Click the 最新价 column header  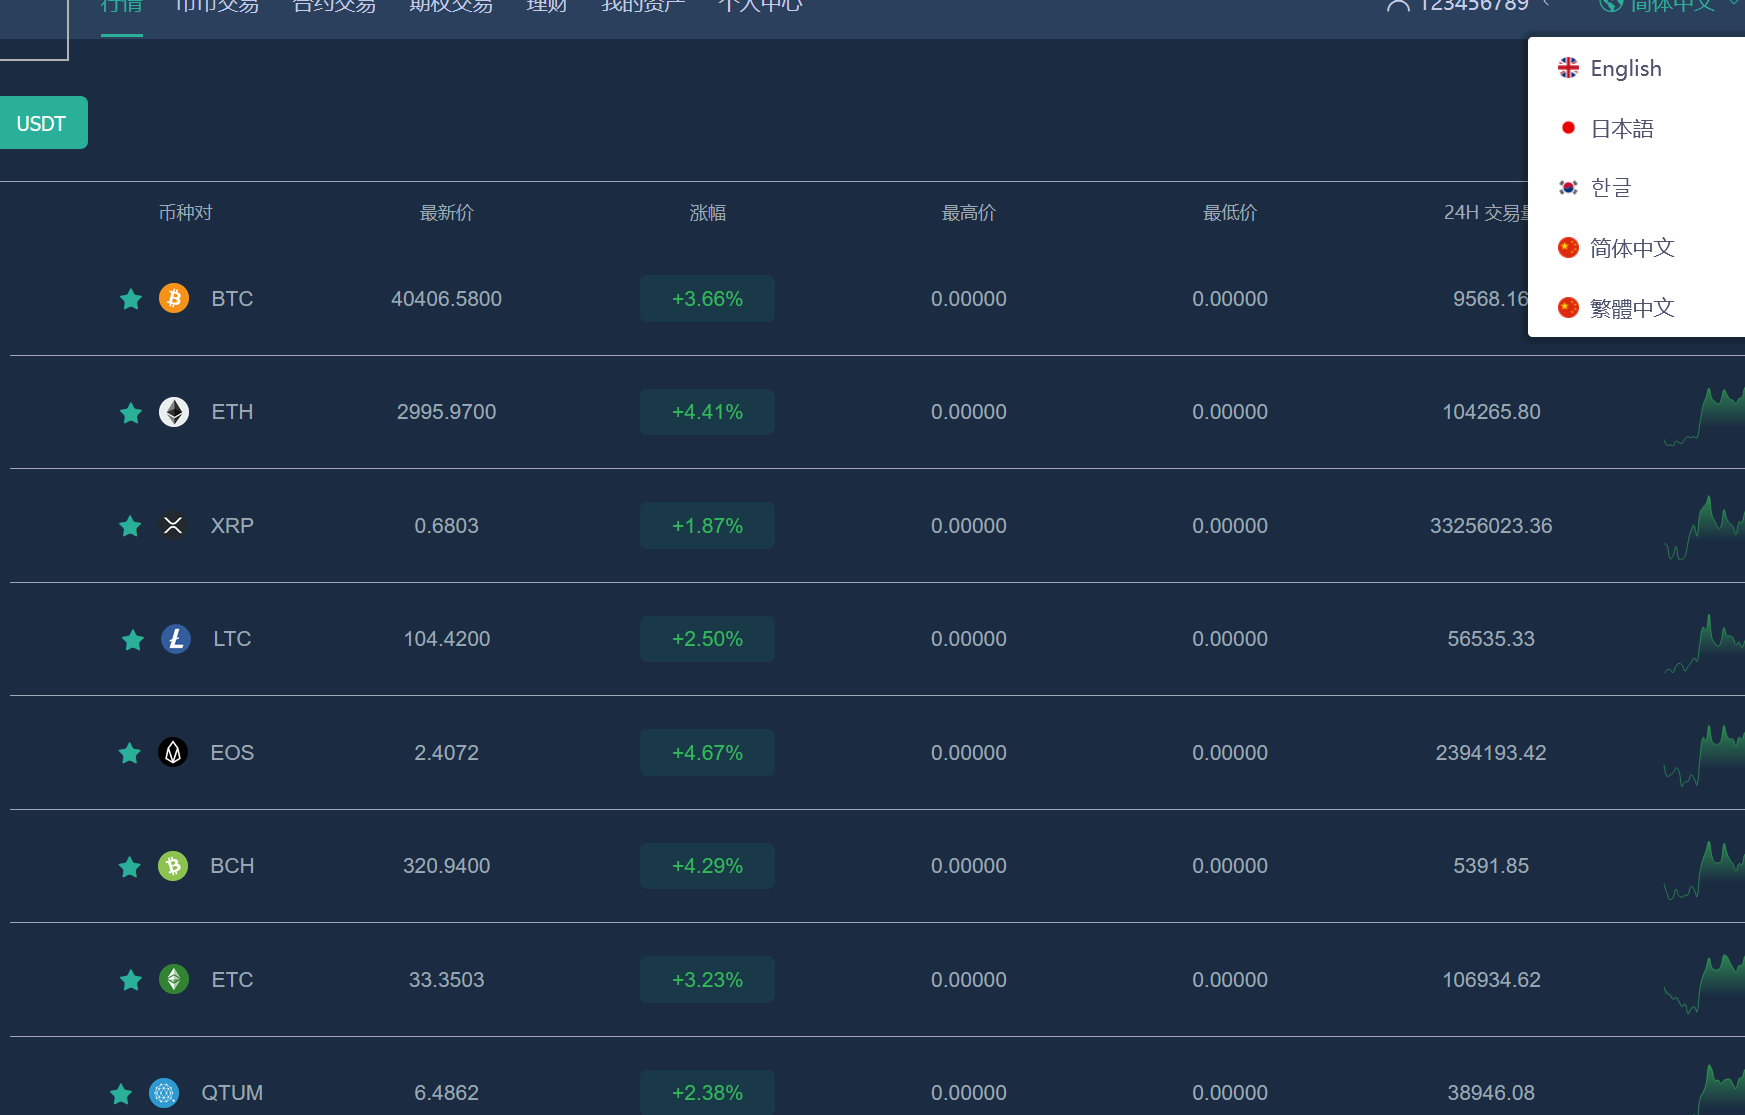point(447,213)
